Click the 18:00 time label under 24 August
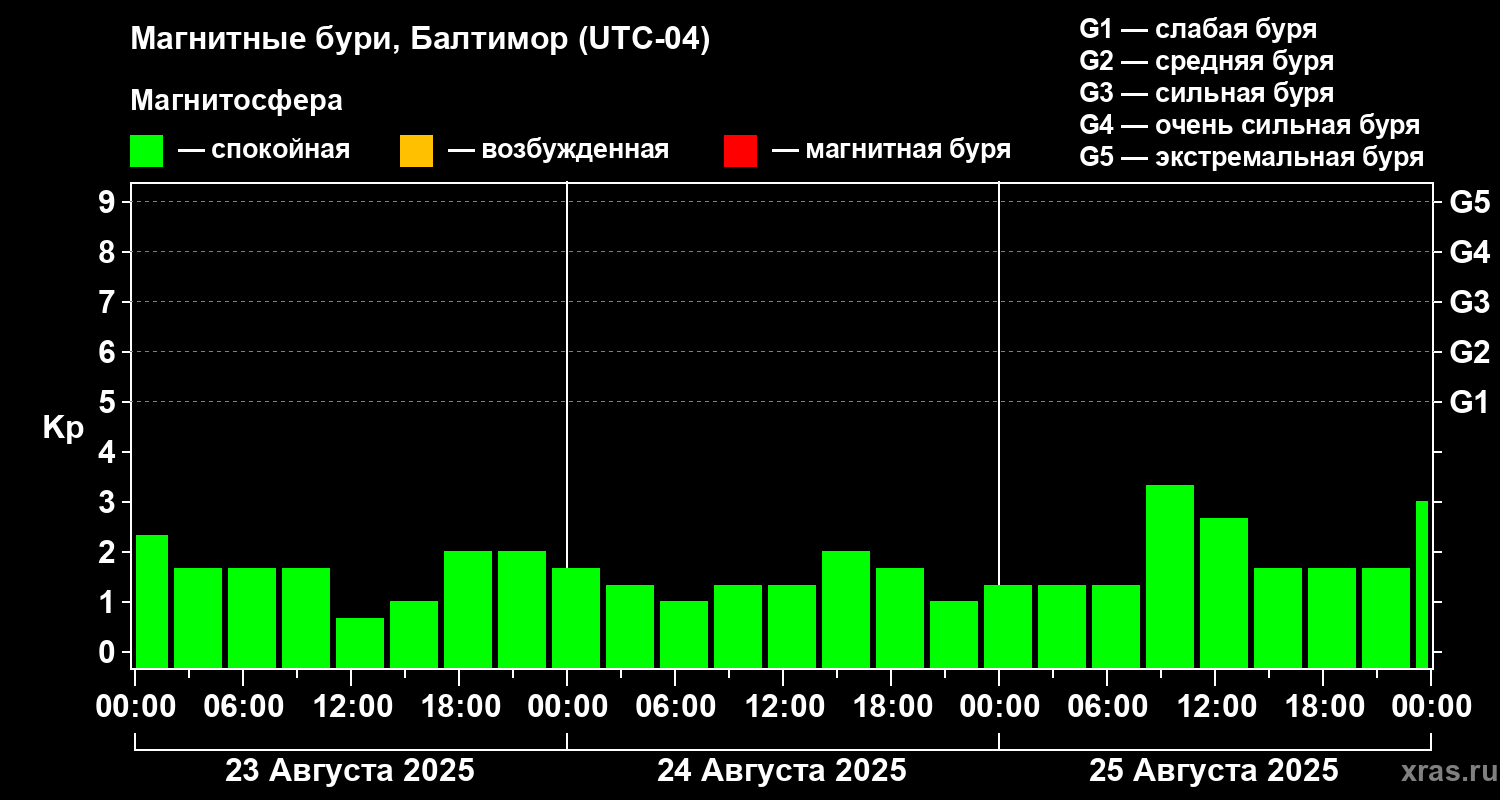The height and width of the screenshot is (800, 1500). click(891, 707)
